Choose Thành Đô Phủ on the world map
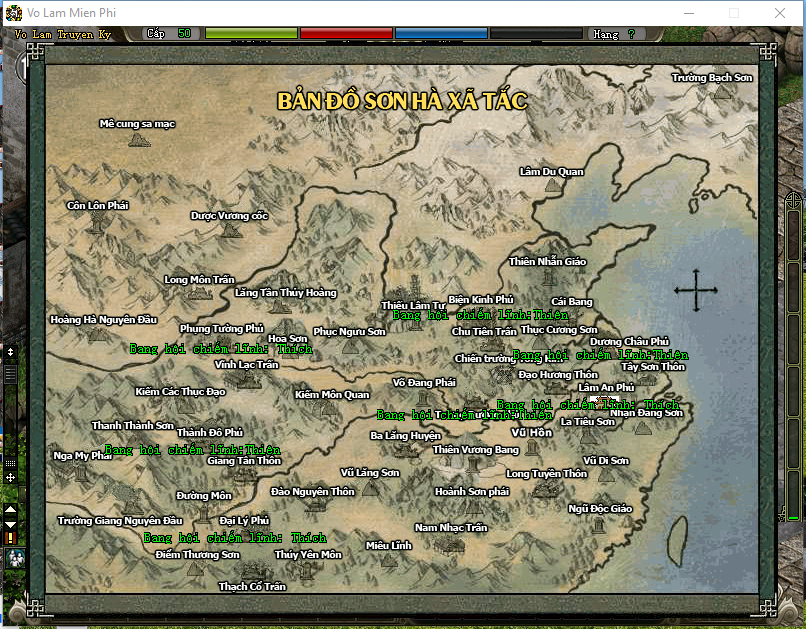This screenshot has height=629, width=806. click(209, 432)
